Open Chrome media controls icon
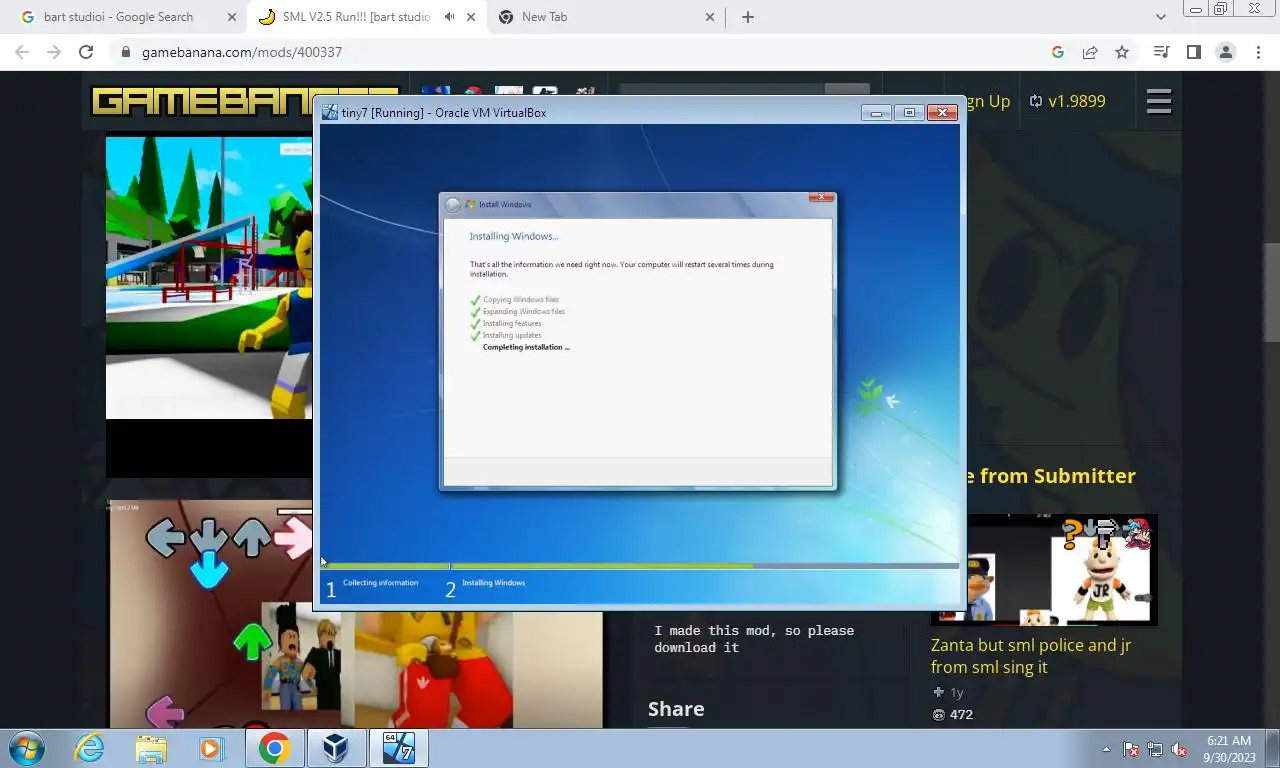Viewport: 1280px width, 768px height. (1161, 52)
